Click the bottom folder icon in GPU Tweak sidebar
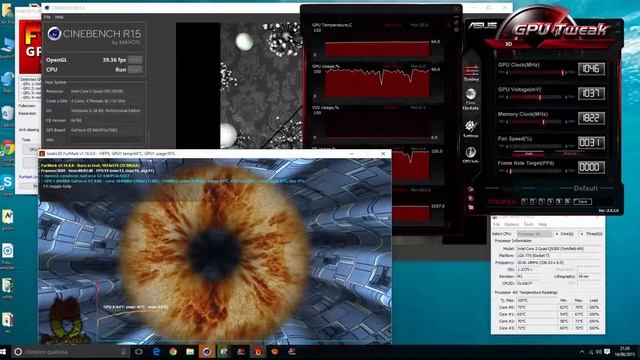 point(471,207)
